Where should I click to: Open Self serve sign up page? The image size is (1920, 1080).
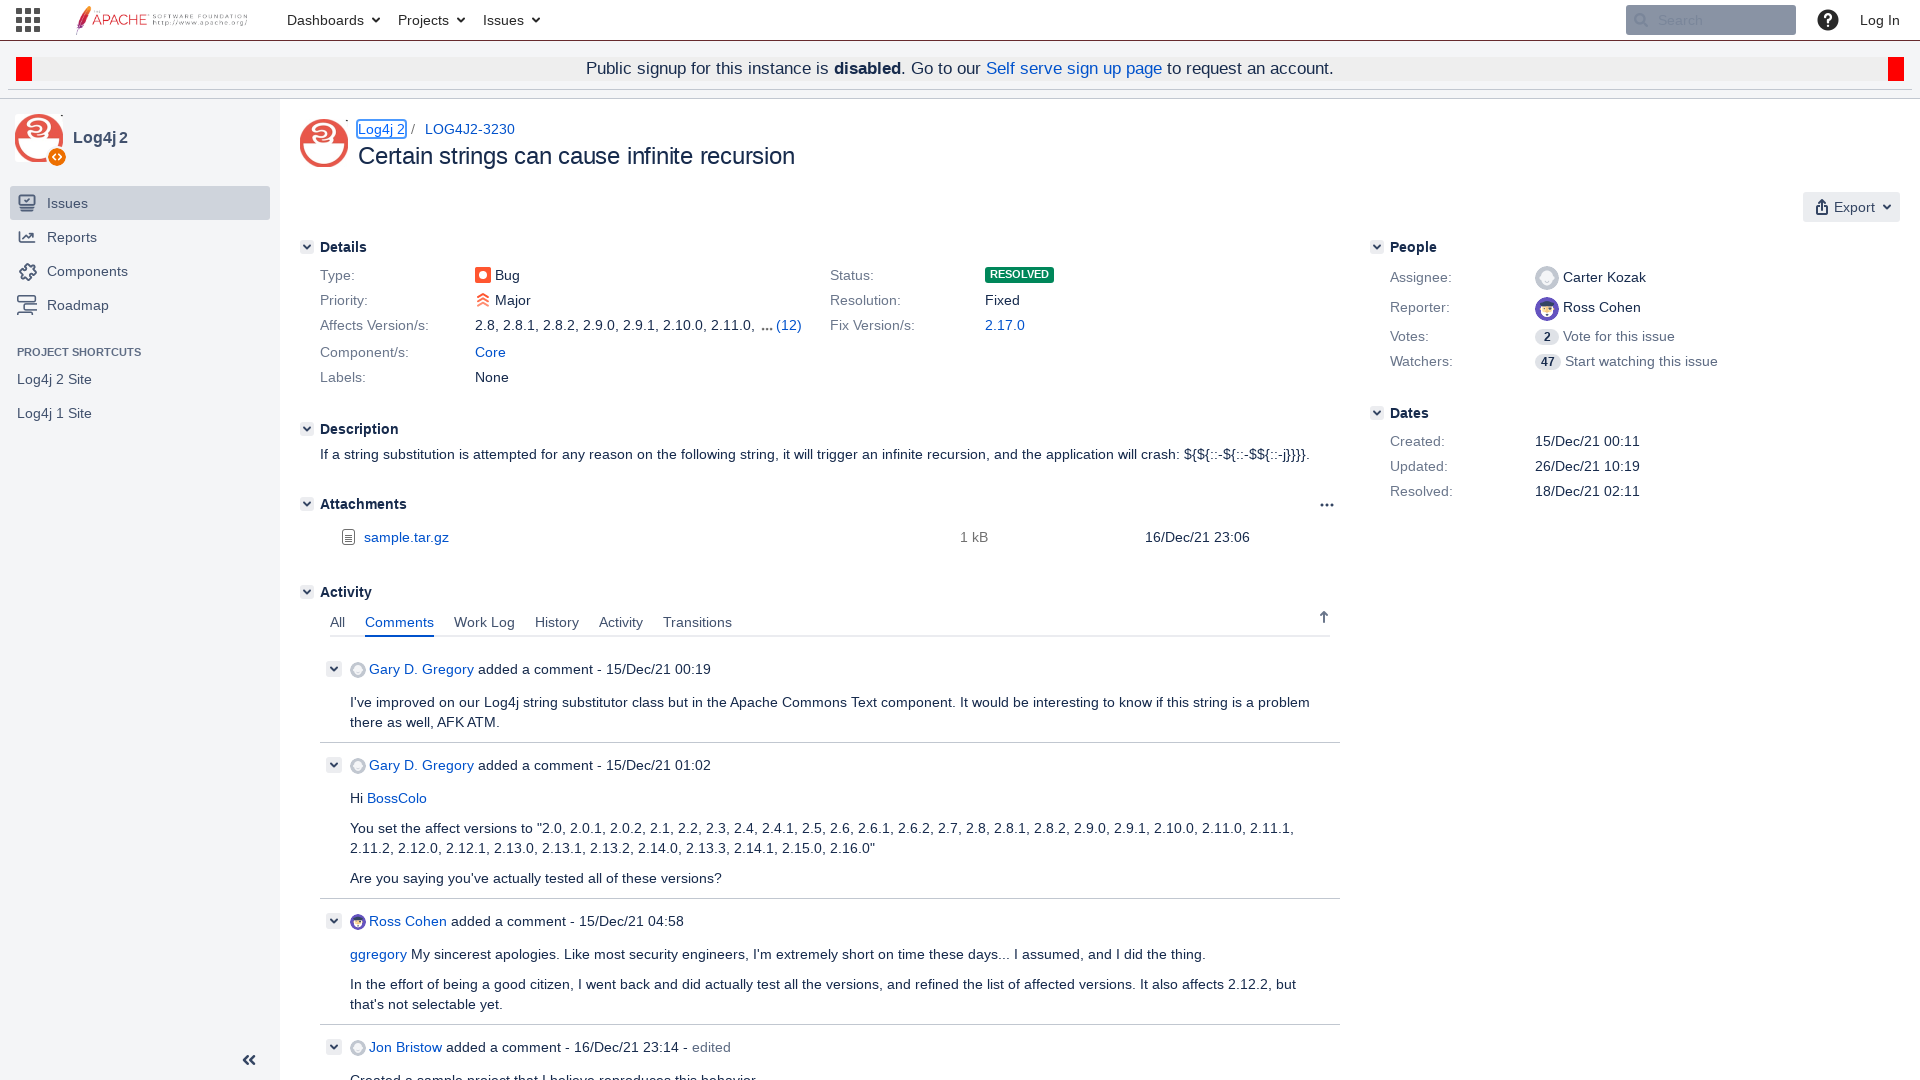click(x=1074, y=68)
